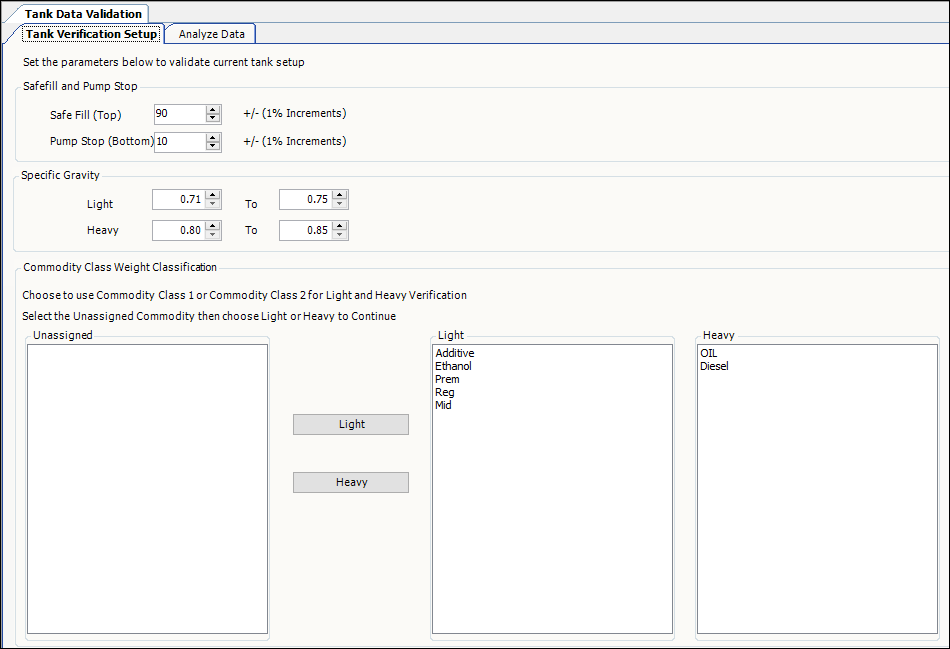Click the Light assignment button
950x649 pixels.
point(350,424)
